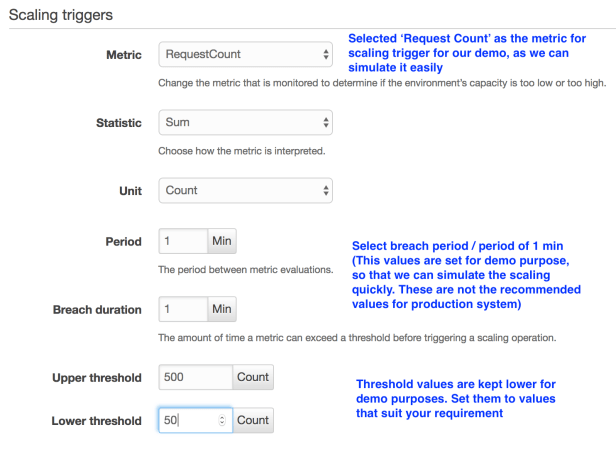The height and width of the screenshot is (464, 616).
Task: Click the Lower threshold label
Action: pyautogui.click(x=96, y=421)
